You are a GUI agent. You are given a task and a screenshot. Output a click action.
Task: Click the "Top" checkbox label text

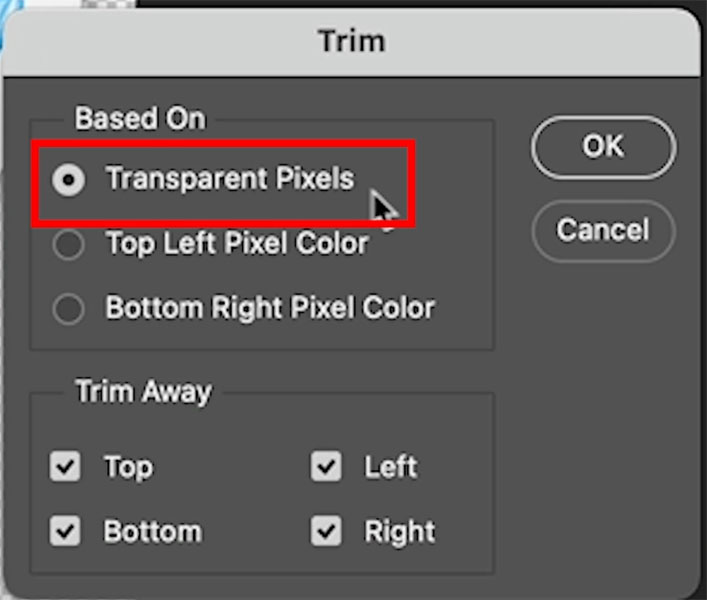[x=129, y=467]
